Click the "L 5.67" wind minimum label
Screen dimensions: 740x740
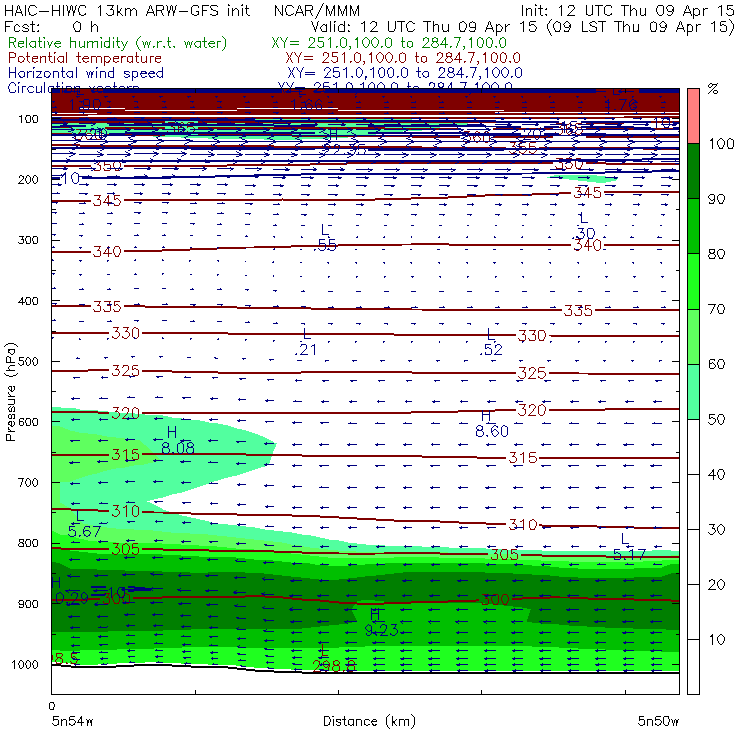(x=84, y=524)
